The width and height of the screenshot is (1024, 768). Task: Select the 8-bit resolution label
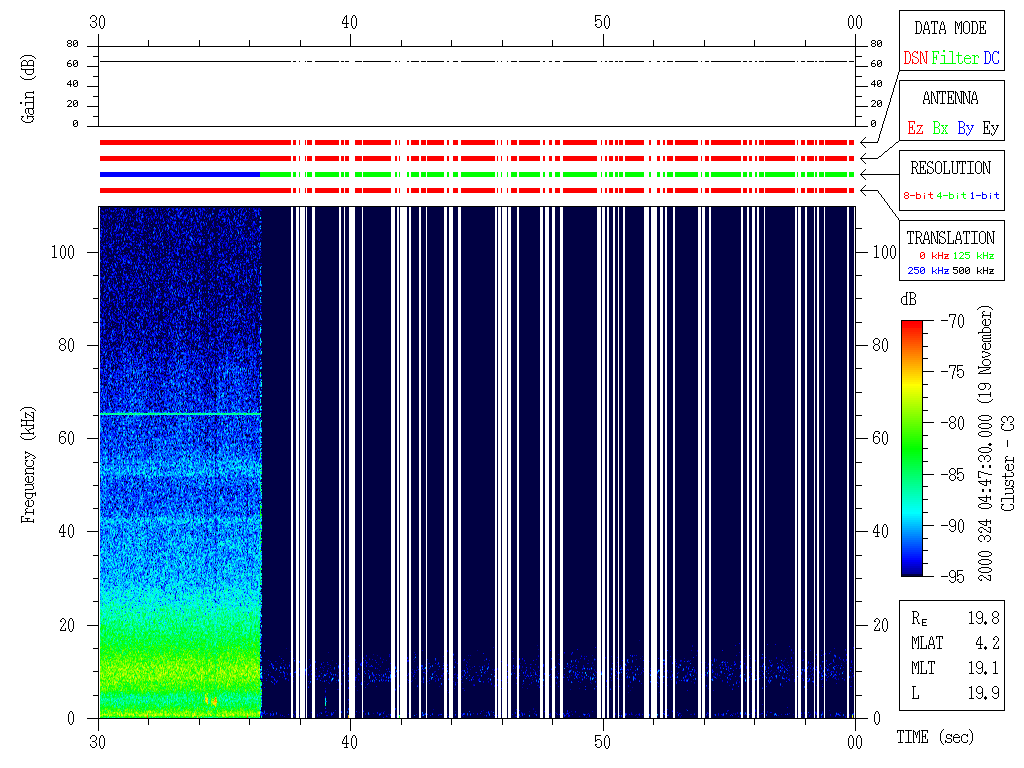[x=918, y=196]
